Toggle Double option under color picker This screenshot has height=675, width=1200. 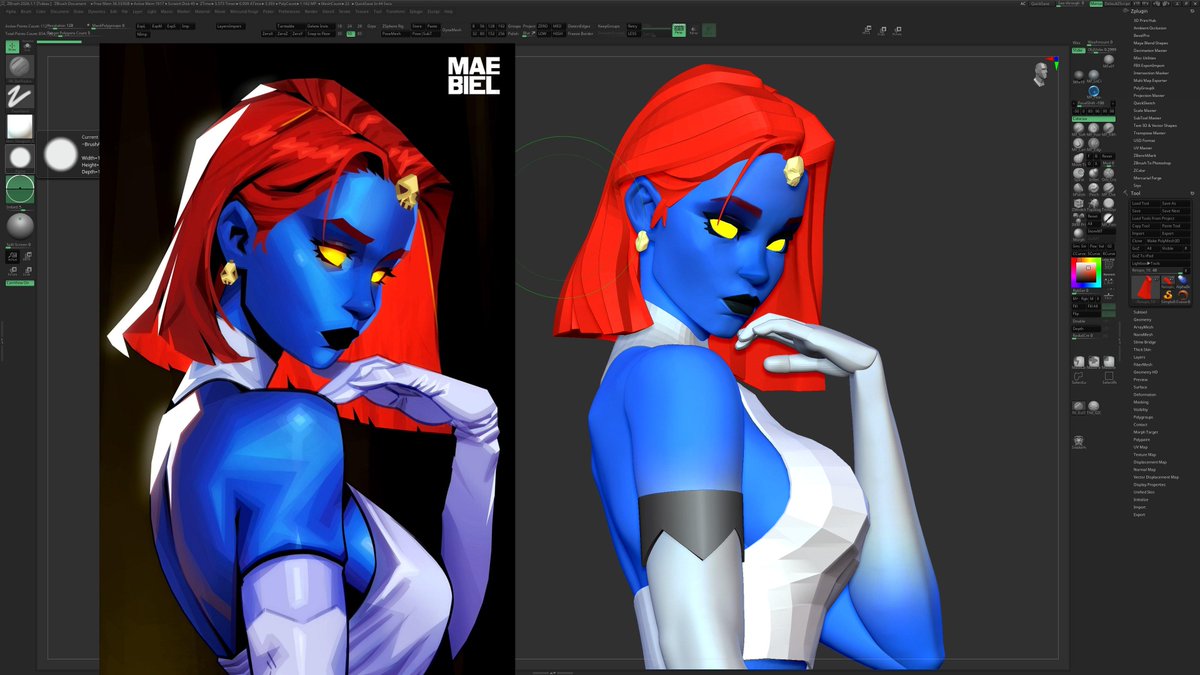coord(1085,321)
